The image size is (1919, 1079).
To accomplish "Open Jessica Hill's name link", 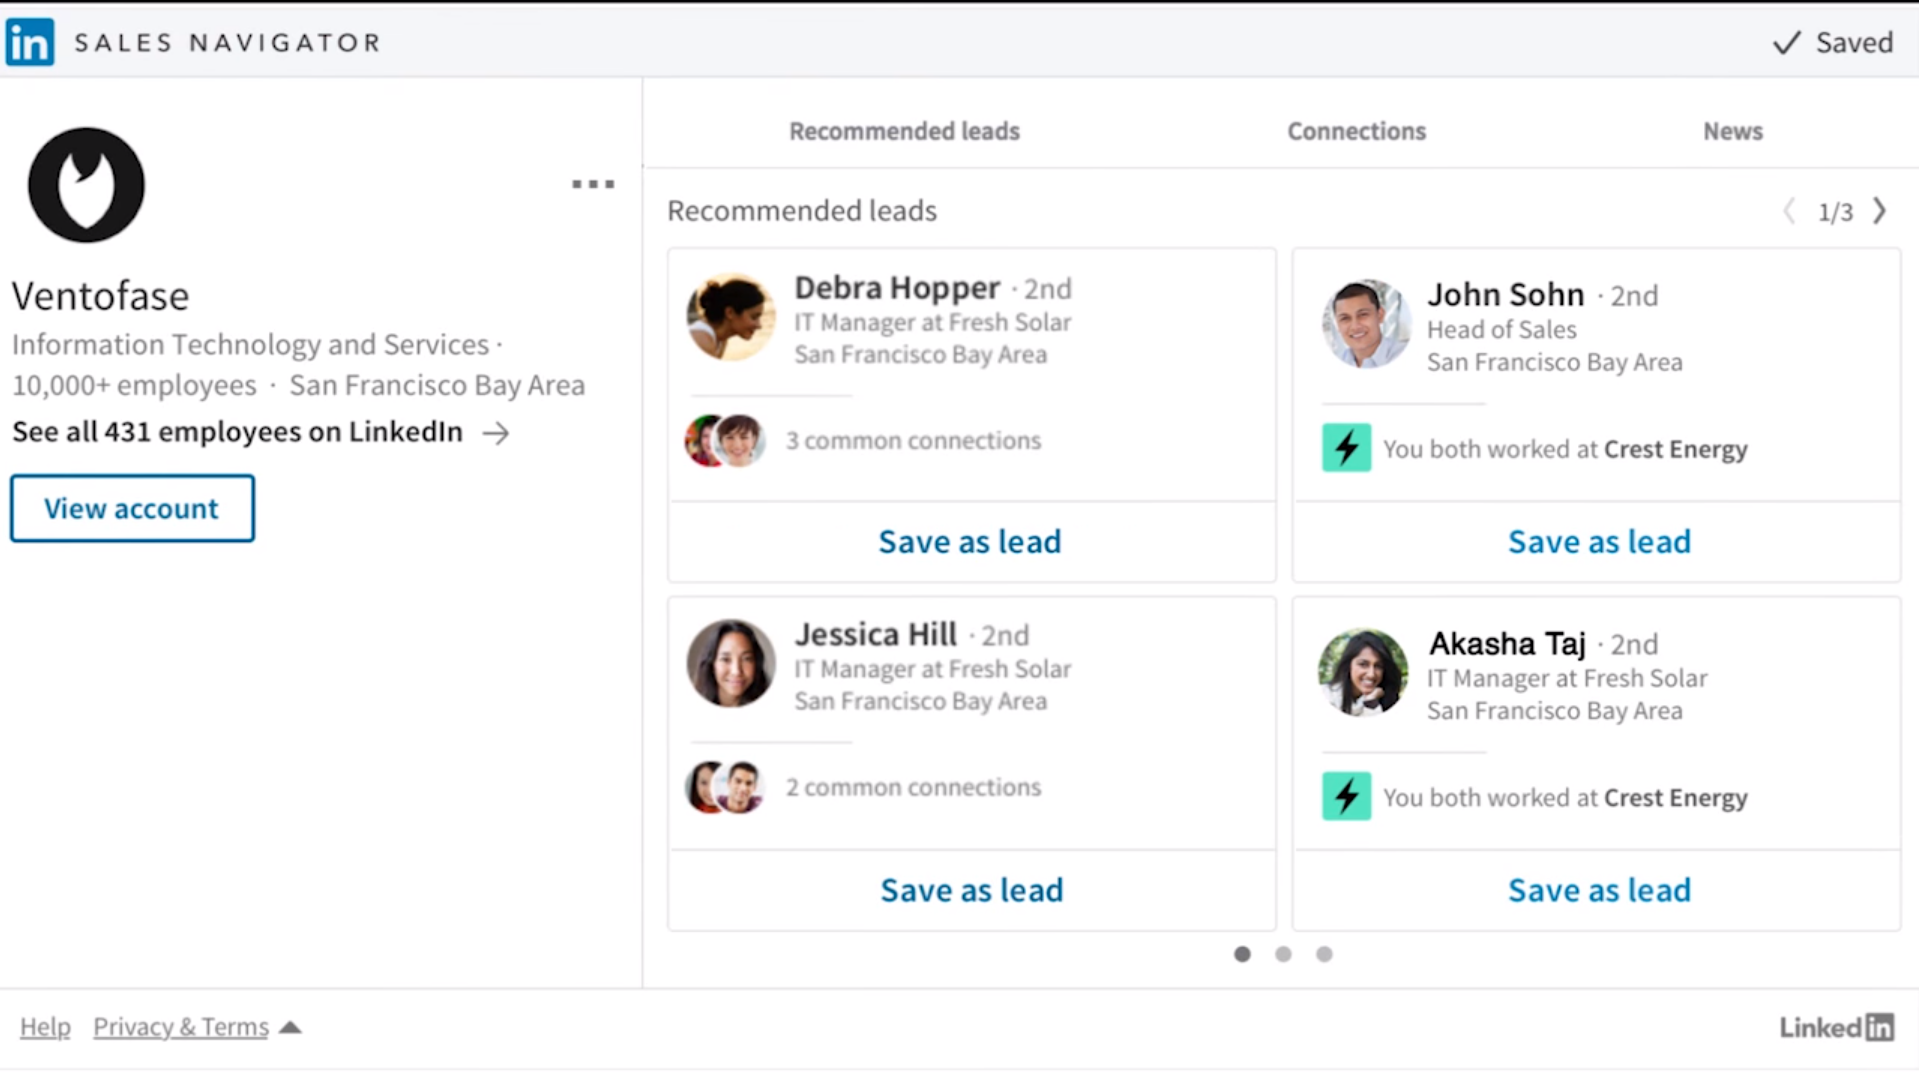I will [875, 634].
